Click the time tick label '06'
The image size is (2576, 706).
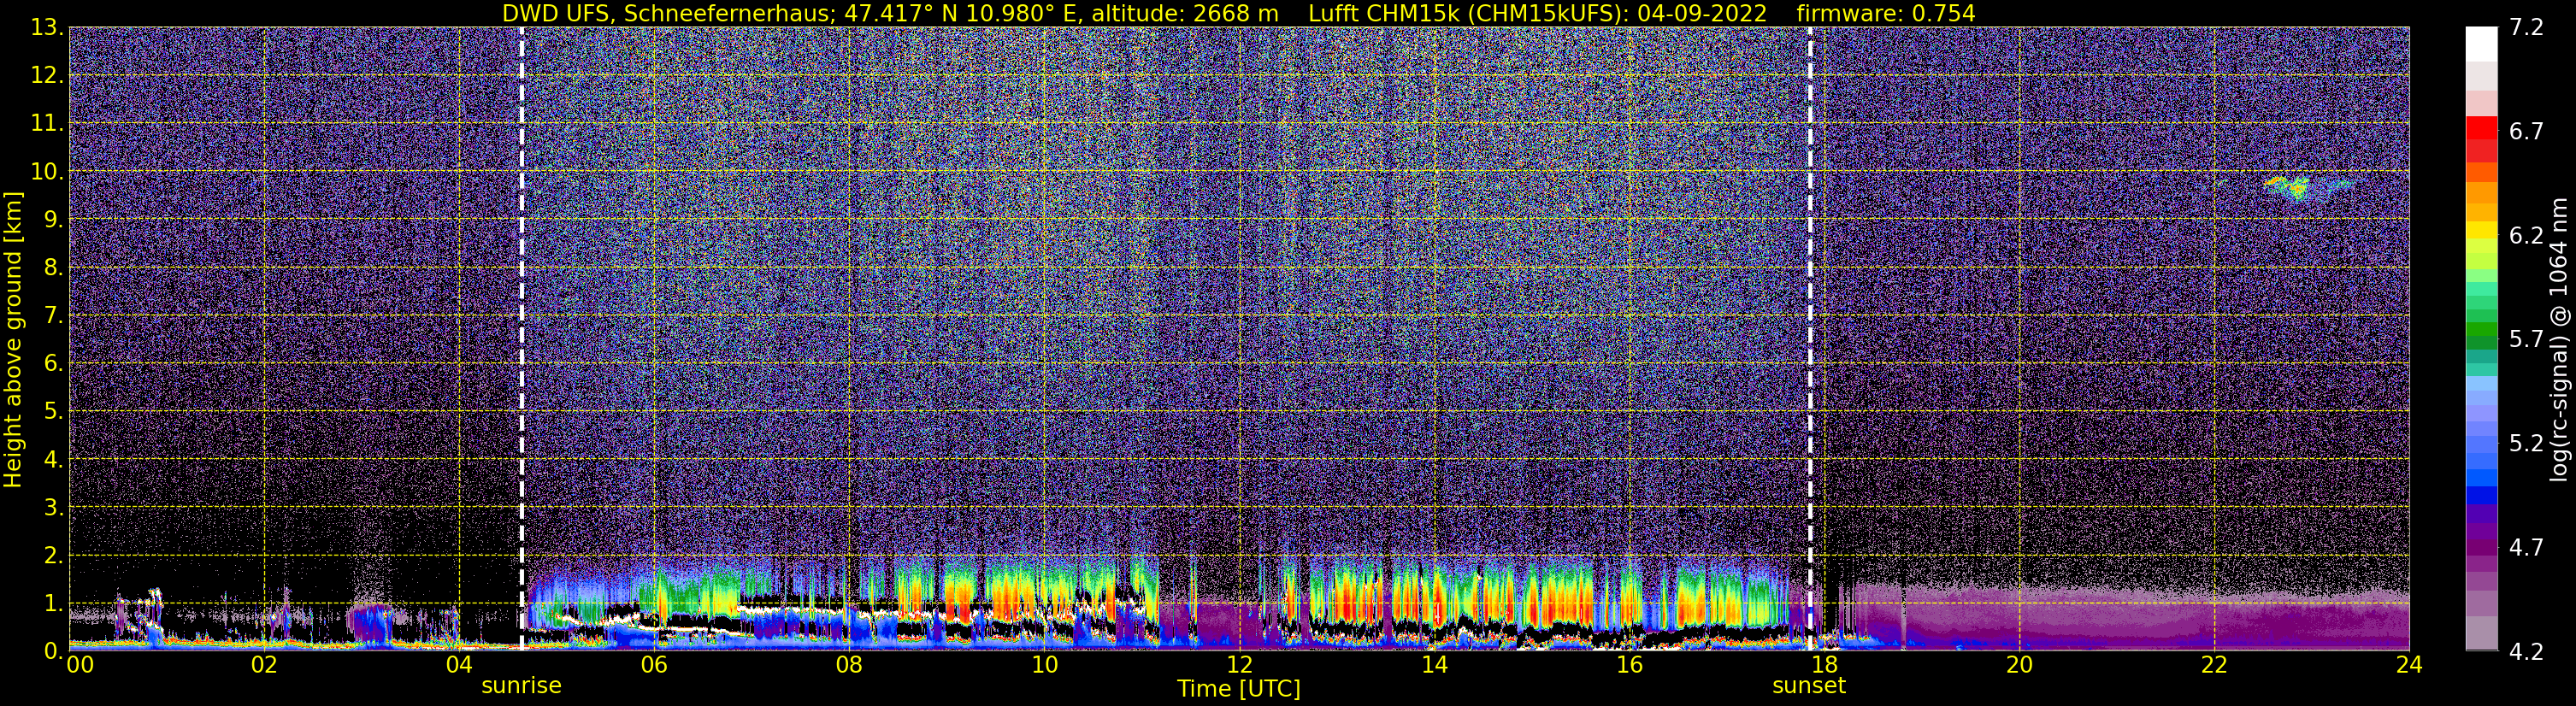(x=654, y=665)
